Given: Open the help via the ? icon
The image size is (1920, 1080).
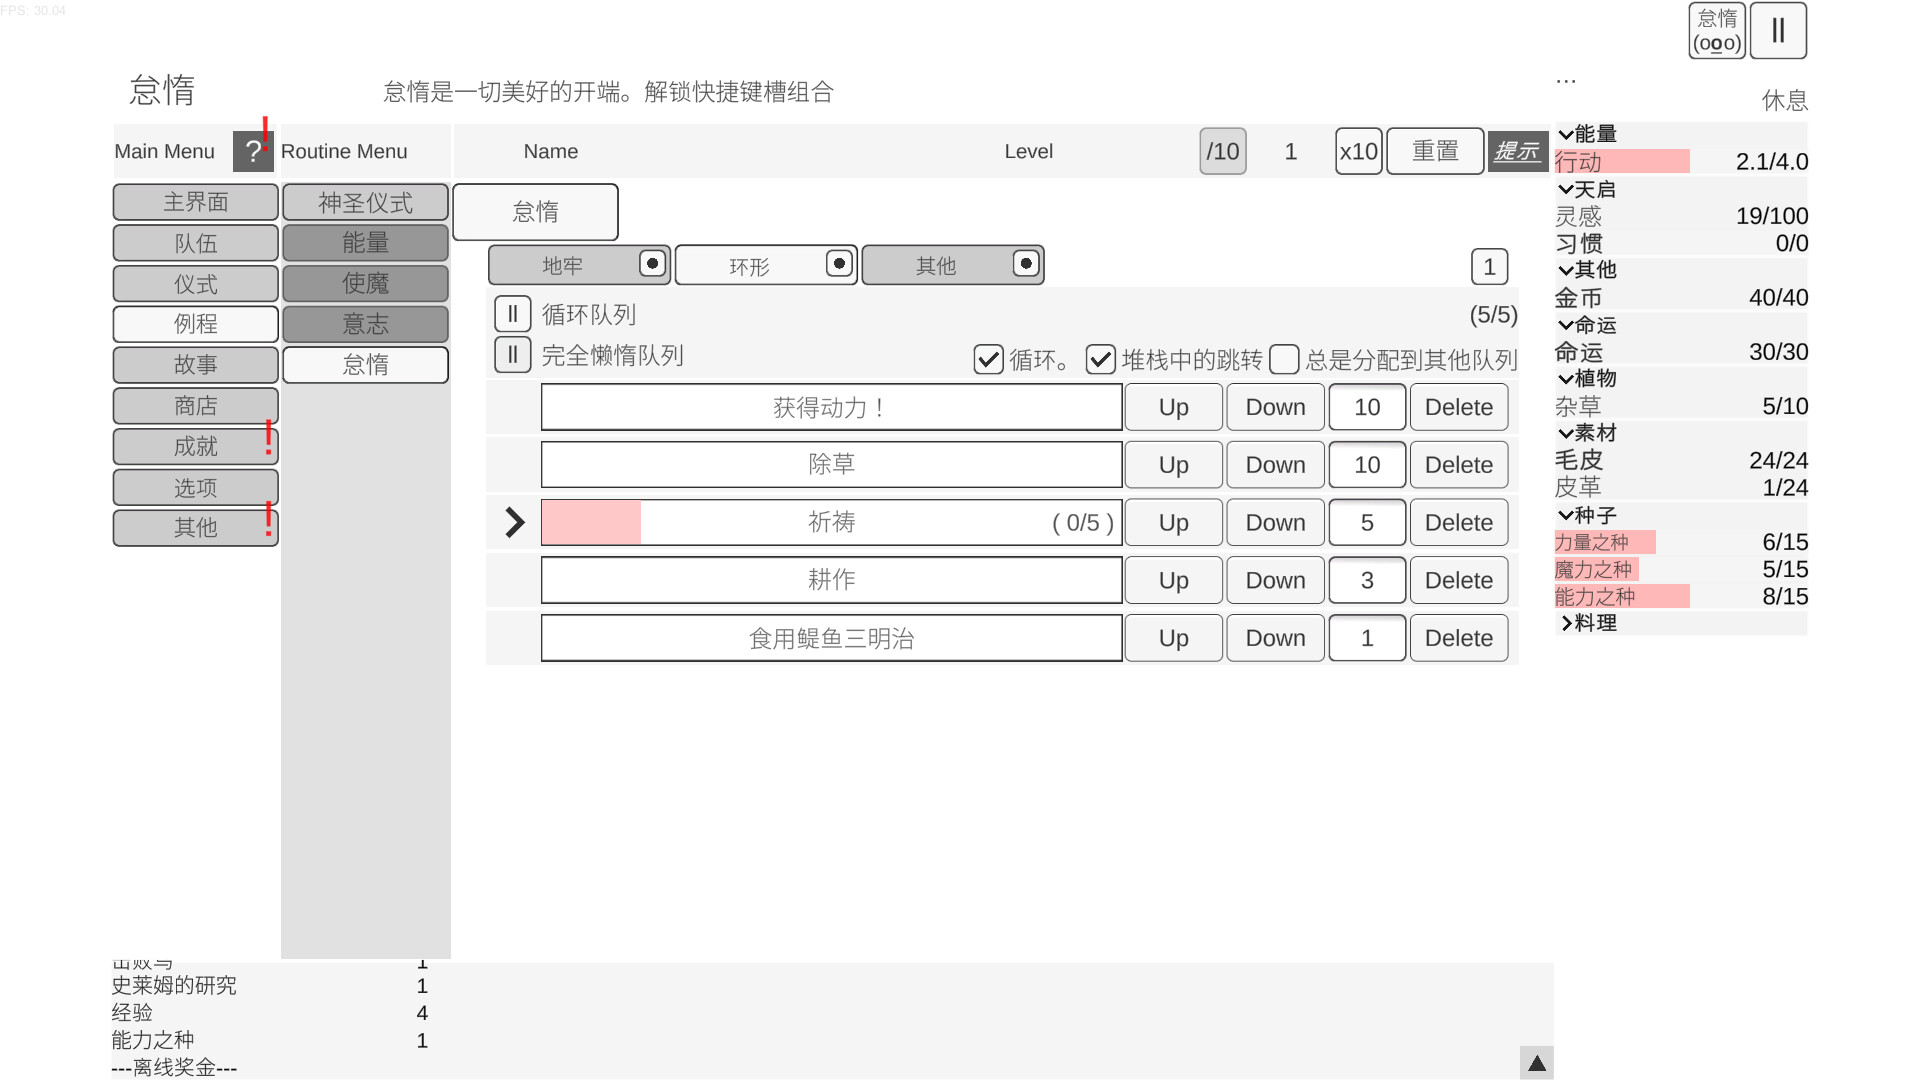Looking at the screenshot, I should pyautogui.click(x=253, y=151).
